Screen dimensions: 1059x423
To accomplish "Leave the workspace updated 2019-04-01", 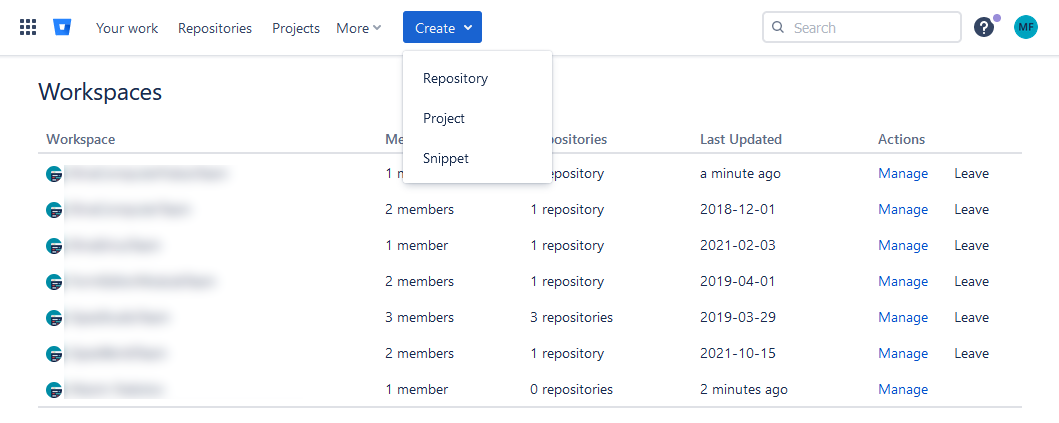I will [x=971, y=281].
